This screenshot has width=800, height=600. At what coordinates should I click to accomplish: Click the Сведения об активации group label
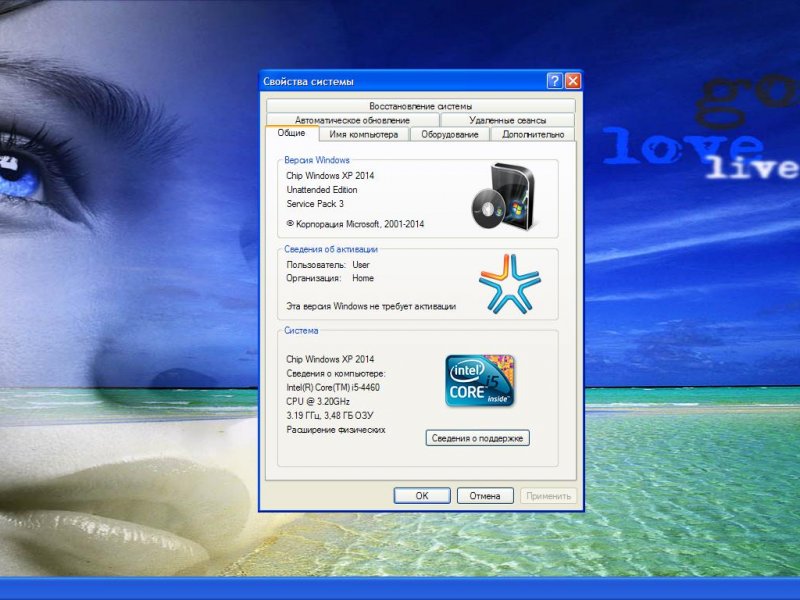click(331, 249)
